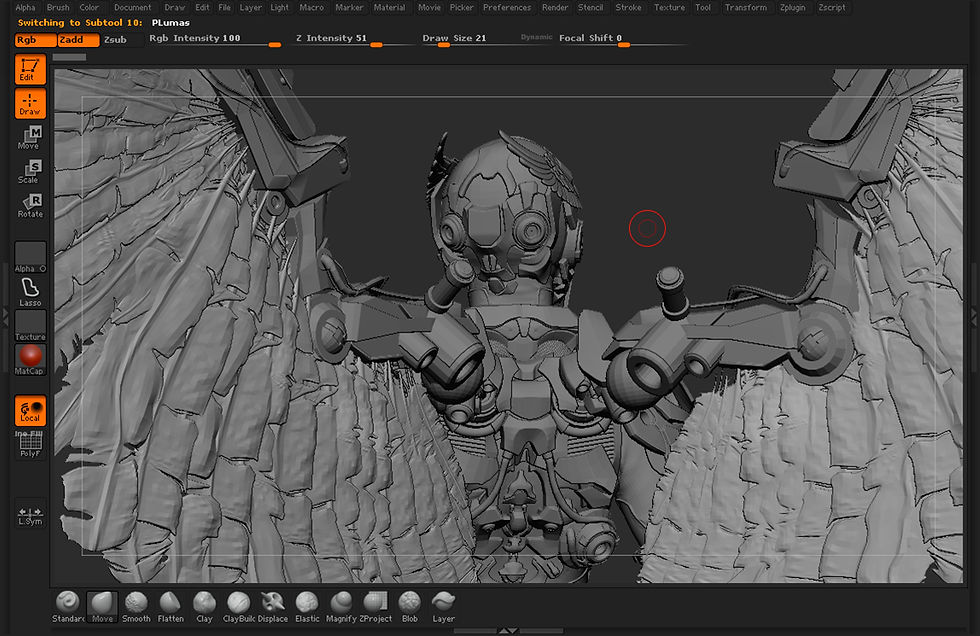Activate the Move transform tool
Viewport: 980px width, 636px height.
click(30, 138)
